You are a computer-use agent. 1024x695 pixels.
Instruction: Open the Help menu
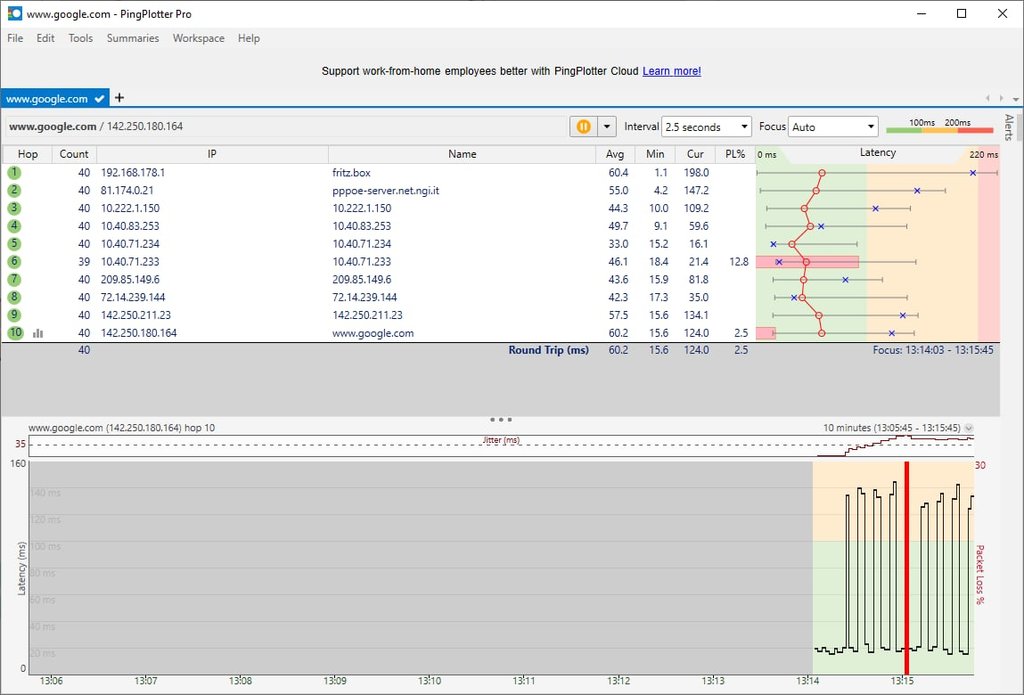click(249, 38)
